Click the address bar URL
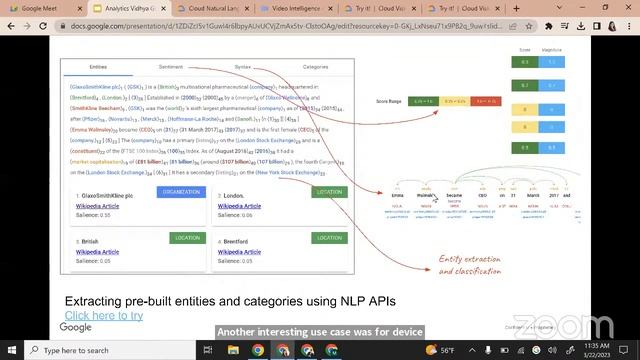Image resolution: width=640 pixels, height=360 pixels. point(286,26)
